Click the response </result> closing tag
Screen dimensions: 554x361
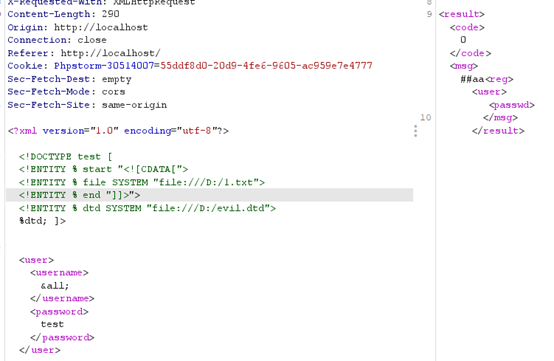point(498,131)
